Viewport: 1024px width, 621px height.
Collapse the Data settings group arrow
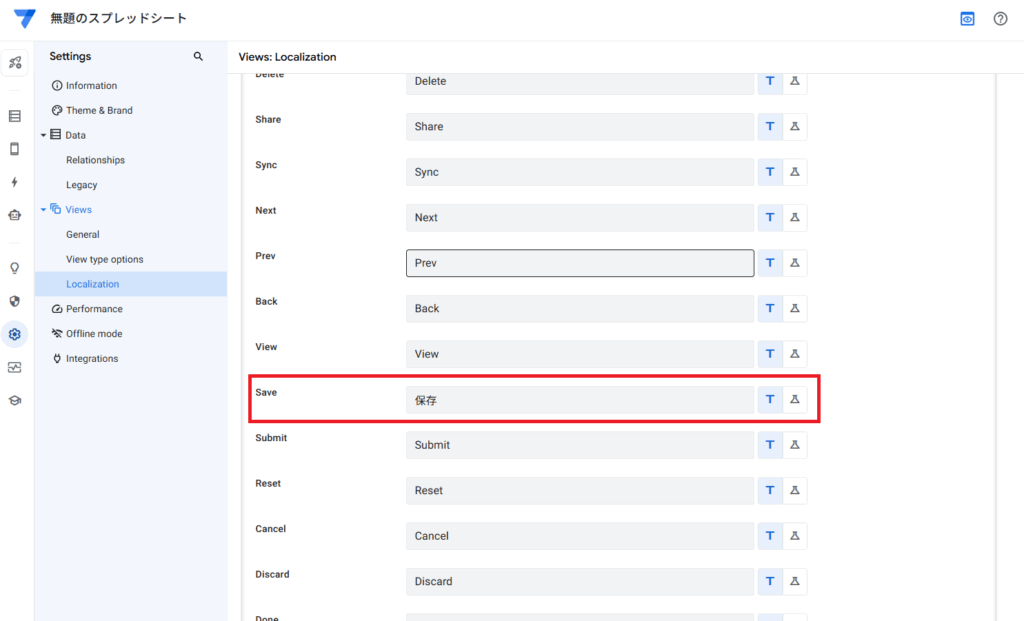pos(43,135)
